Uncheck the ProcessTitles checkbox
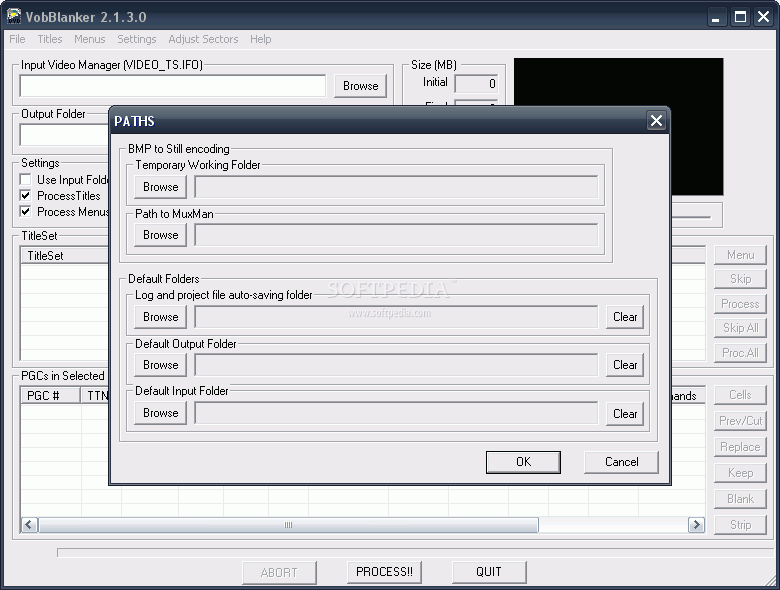The width and height of the screenshot is (780, 590). [25, 196]
